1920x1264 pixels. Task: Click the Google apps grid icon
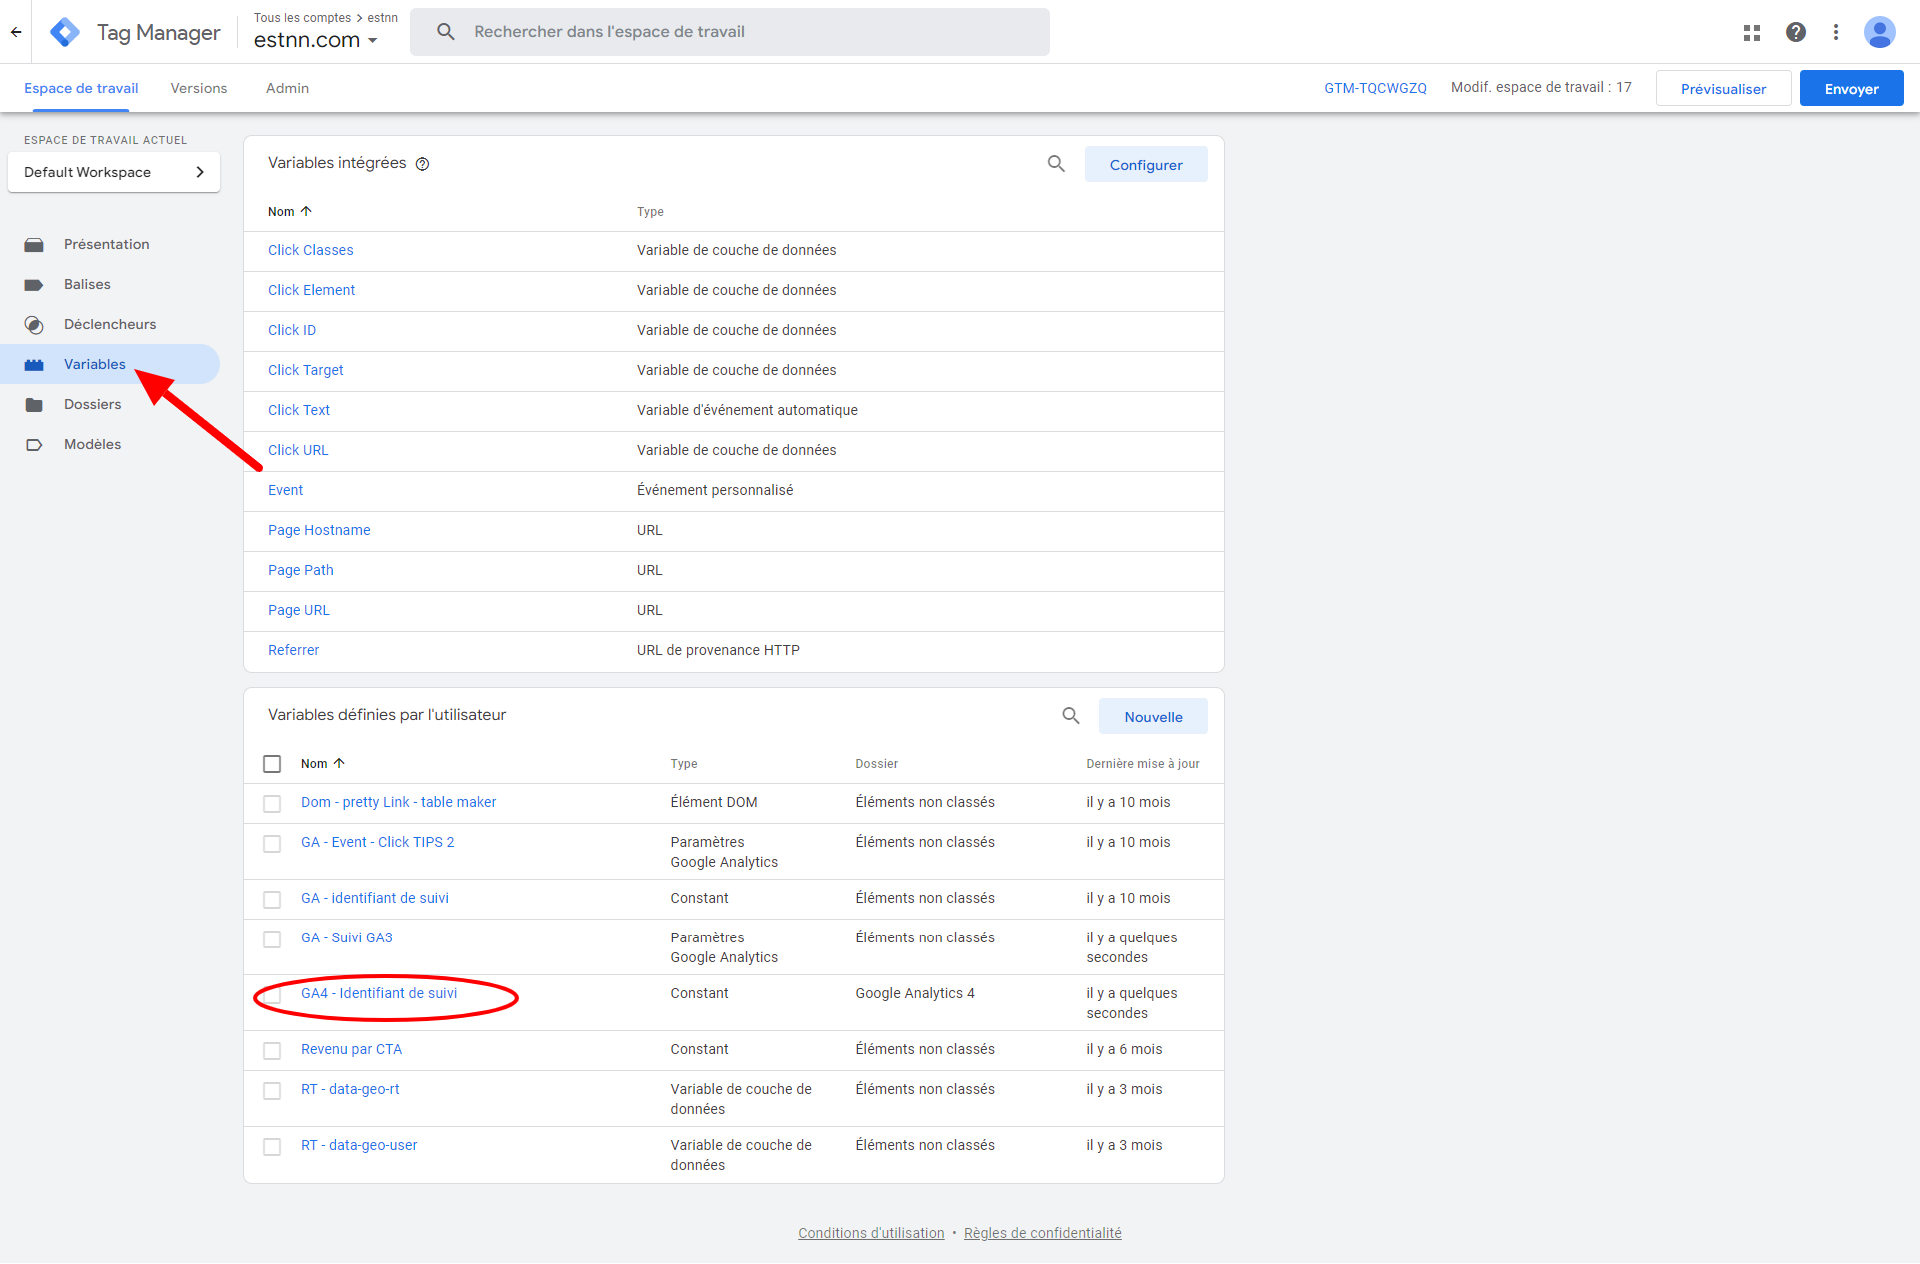tap(1751, 32)
